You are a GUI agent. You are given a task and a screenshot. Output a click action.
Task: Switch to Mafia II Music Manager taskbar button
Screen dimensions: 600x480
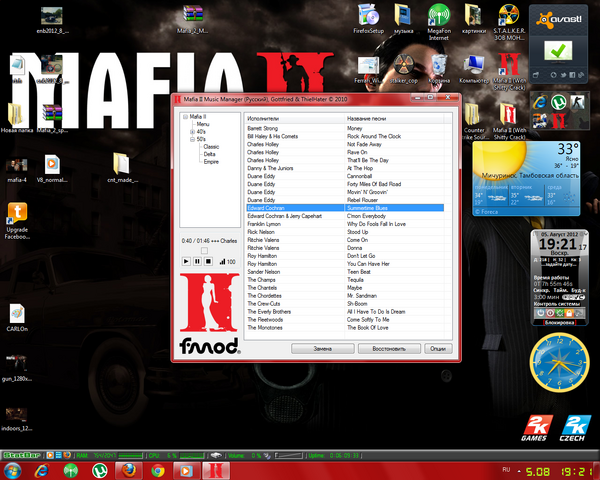click(216, 470)
